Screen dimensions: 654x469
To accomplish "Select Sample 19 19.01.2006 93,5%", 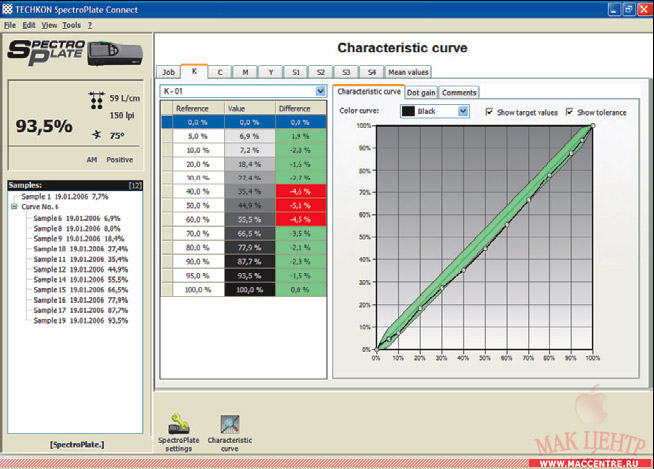I will coord(80,321).
